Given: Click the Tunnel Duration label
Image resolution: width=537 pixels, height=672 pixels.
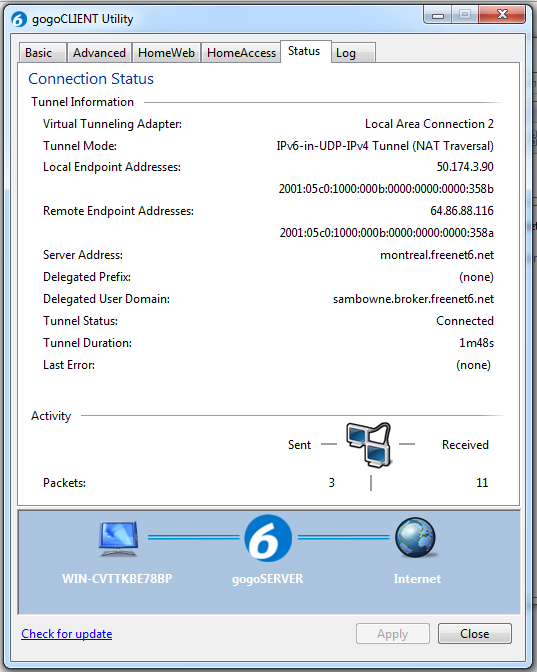Looking at the screenshot, I should [87, 343].
